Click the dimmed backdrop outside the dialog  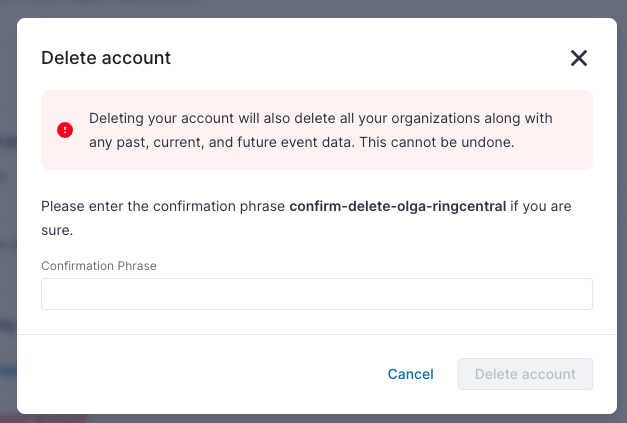point(8,200)
